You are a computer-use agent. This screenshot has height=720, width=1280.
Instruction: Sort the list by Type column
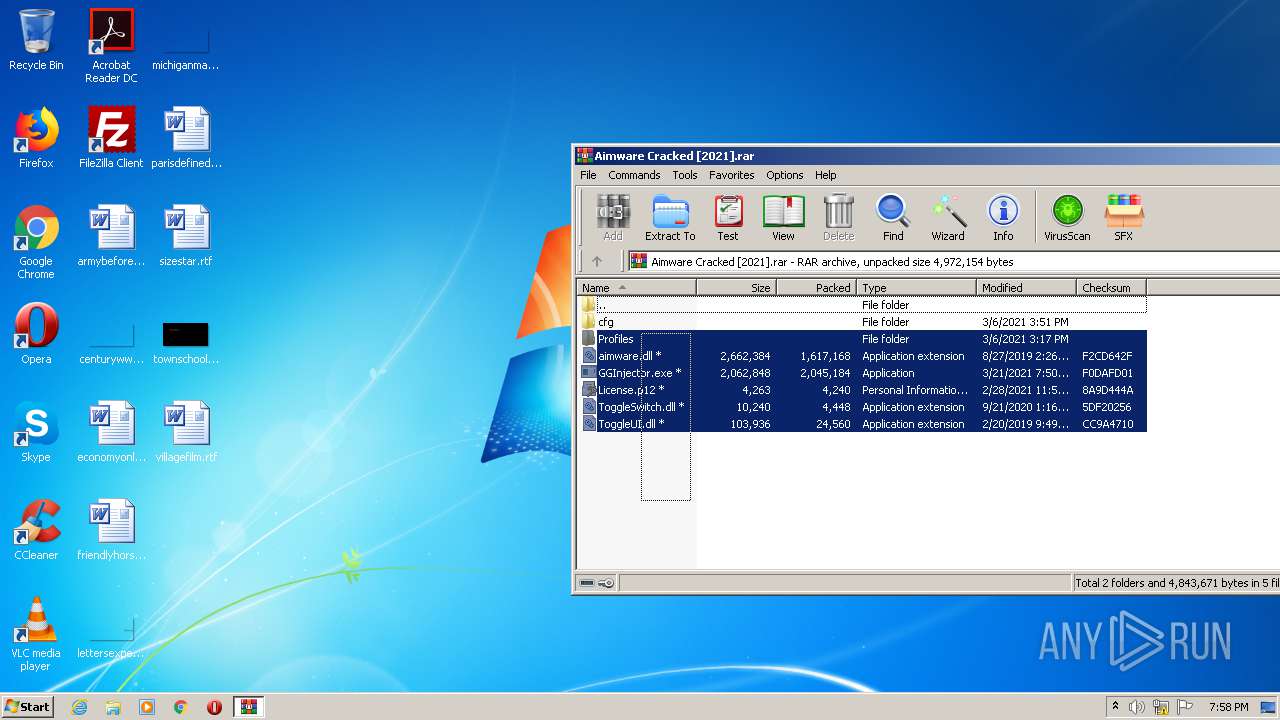coord(916,288)
